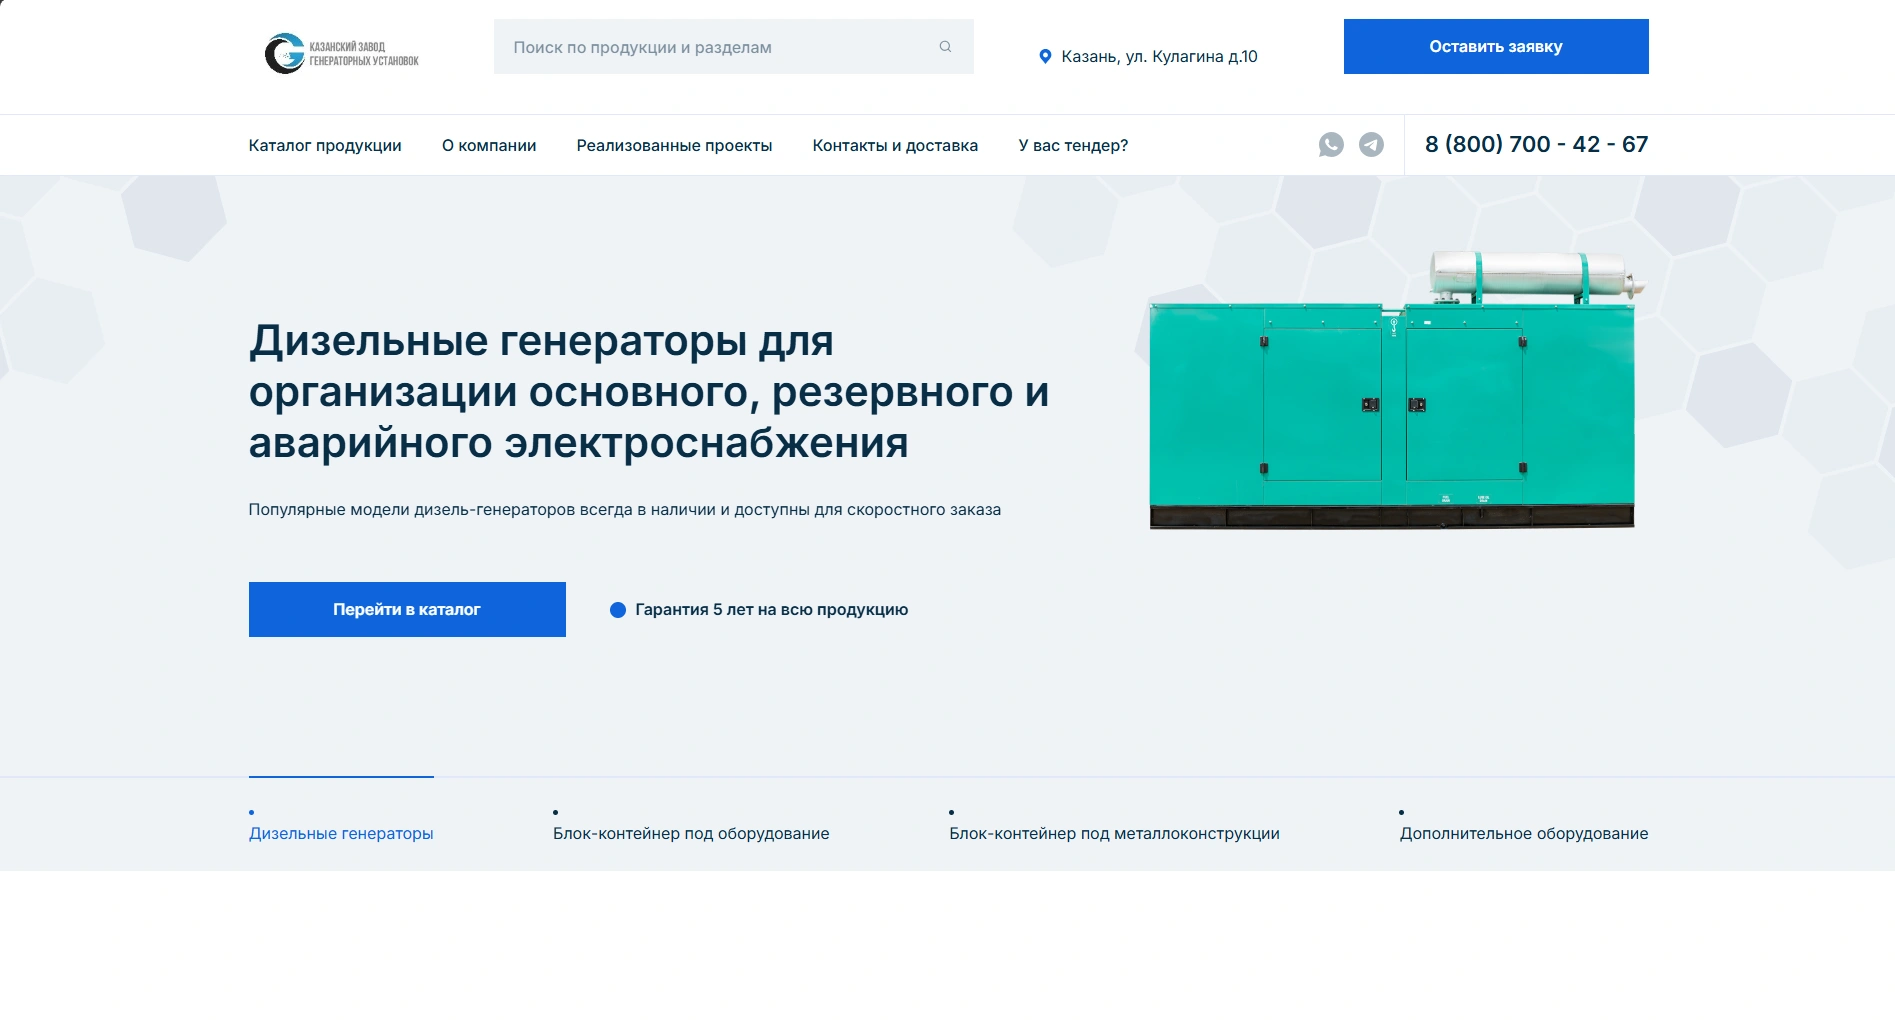1895x1020 pixels.
Task: Select the 'Дизельные генераторы' slider tab
Action: coord(341,833)
